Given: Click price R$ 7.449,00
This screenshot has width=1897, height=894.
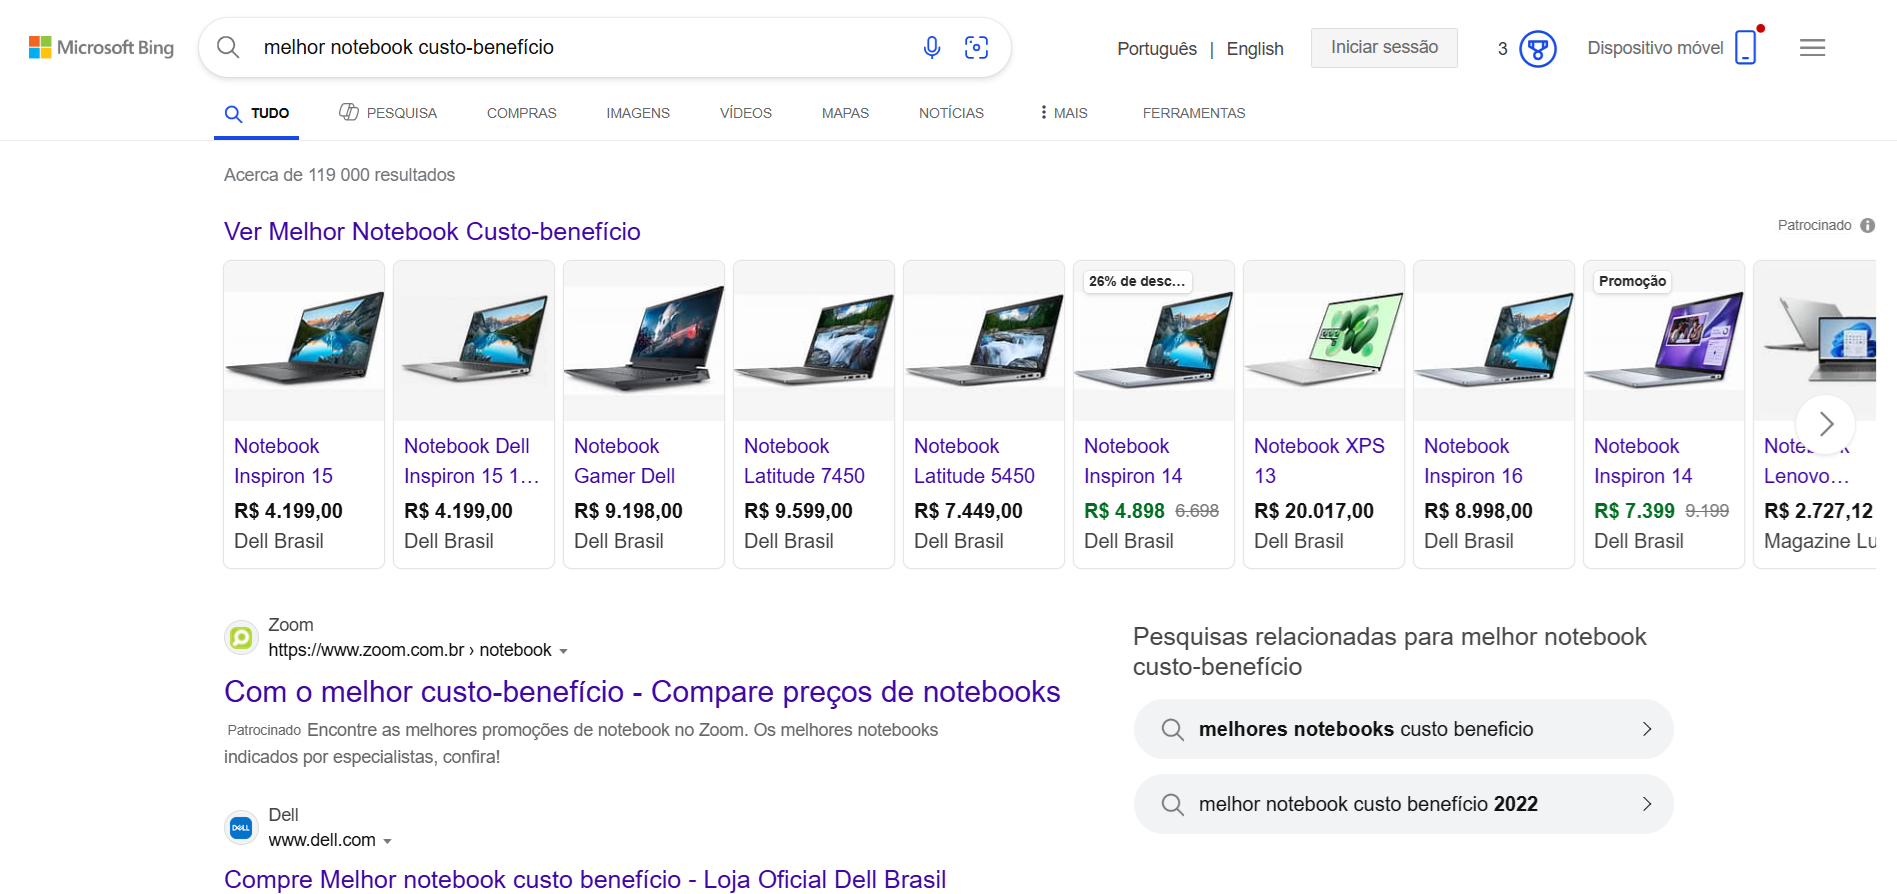Looking at the screenshot, I should coord(968,511).
